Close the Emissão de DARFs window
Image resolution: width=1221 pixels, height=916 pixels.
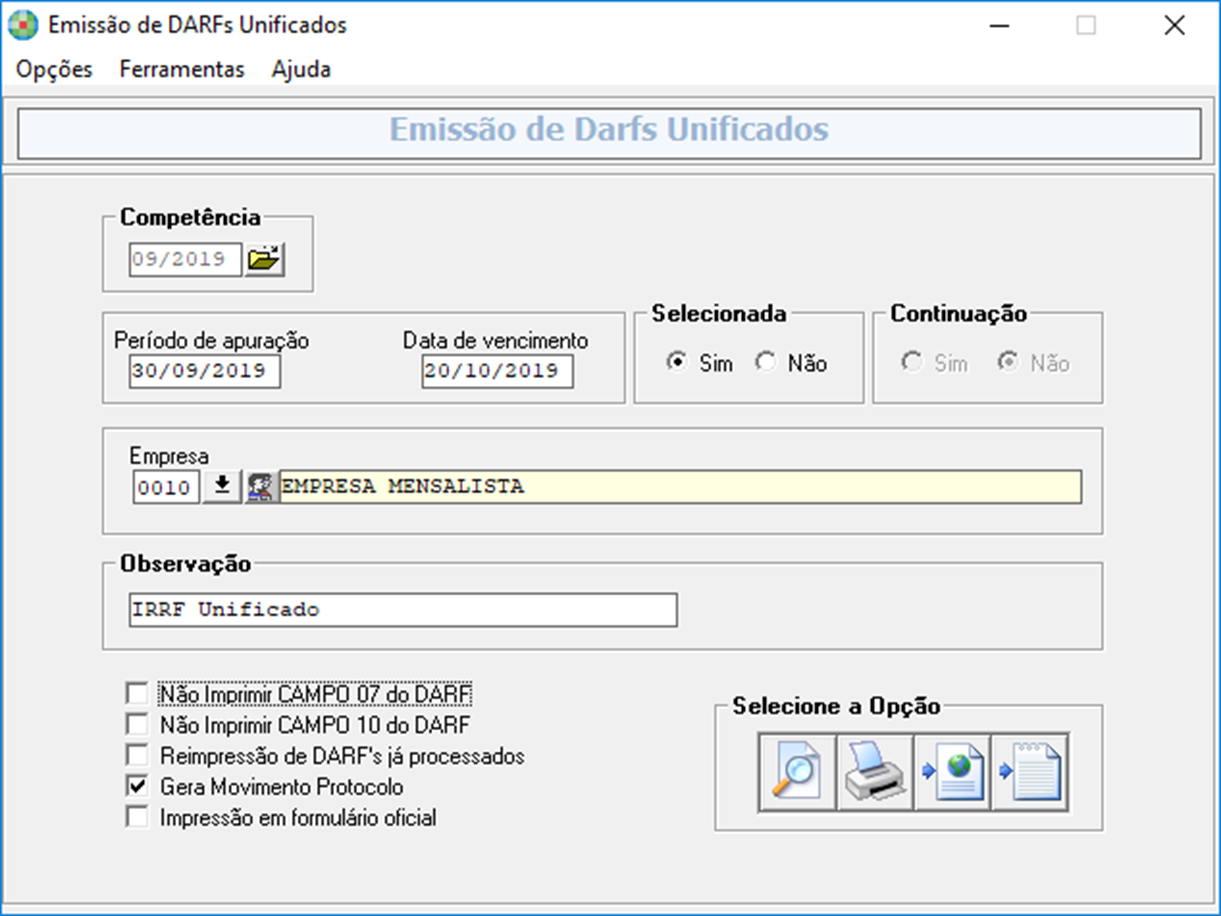coord(1174,26)
